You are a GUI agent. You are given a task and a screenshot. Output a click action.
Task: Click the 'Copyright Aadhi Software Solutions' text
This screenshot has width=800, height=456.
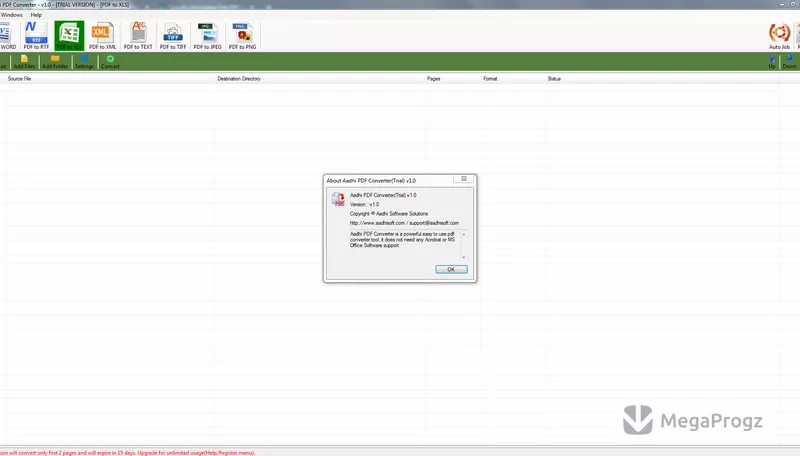(x=389, y=214)
